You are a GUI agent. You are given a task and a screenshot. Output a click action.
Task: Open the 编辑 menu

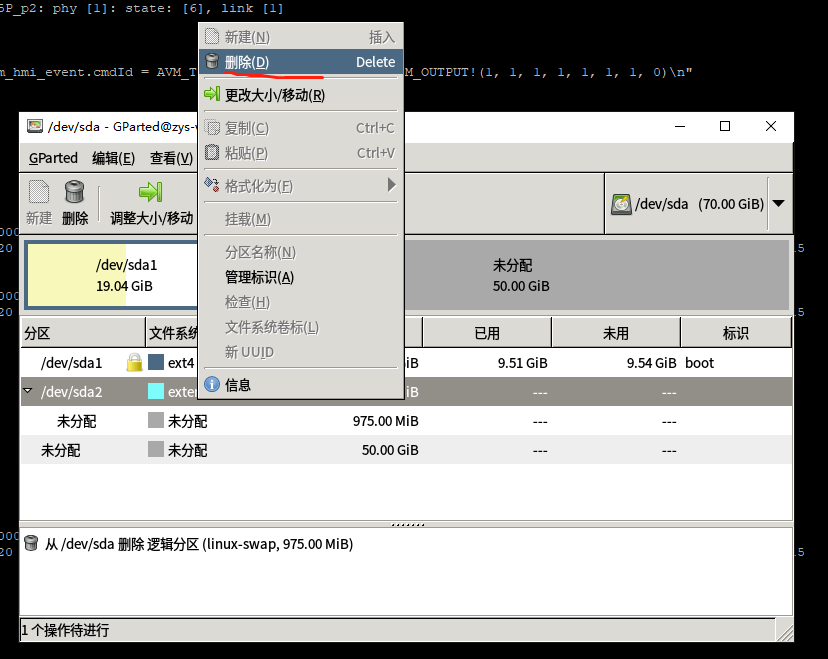(x=113, y=158)
